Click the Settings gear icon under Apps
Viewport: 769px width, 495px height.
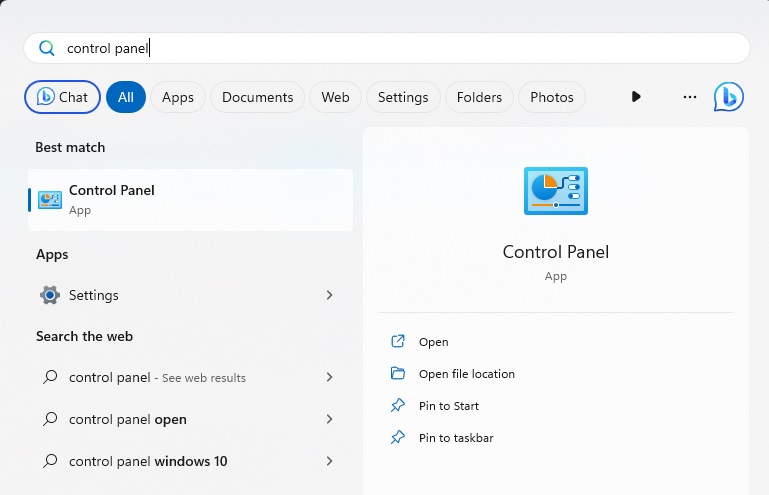point(50,295)
